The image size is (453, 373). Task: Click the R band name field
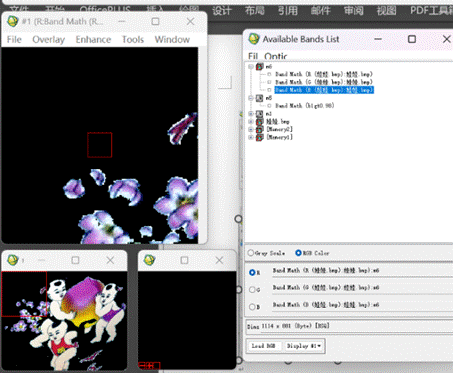(362, 271)
